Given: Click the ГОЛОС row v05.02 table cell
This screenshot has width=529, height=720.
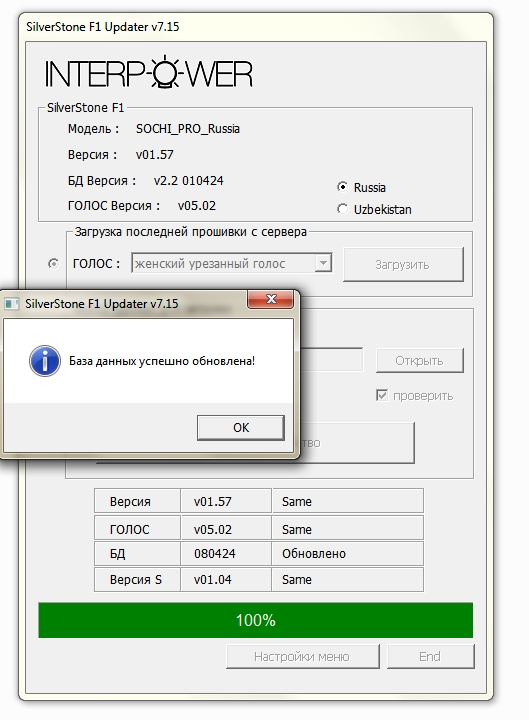Looking at the screenshot, I should point(226,529).
